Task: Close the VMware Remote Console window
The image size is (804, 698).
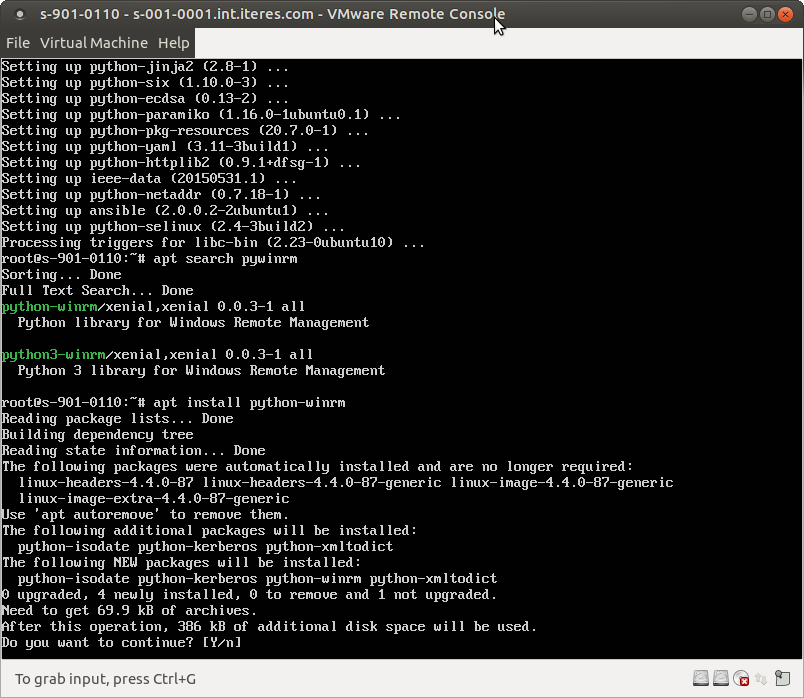Action: (785, 14)
